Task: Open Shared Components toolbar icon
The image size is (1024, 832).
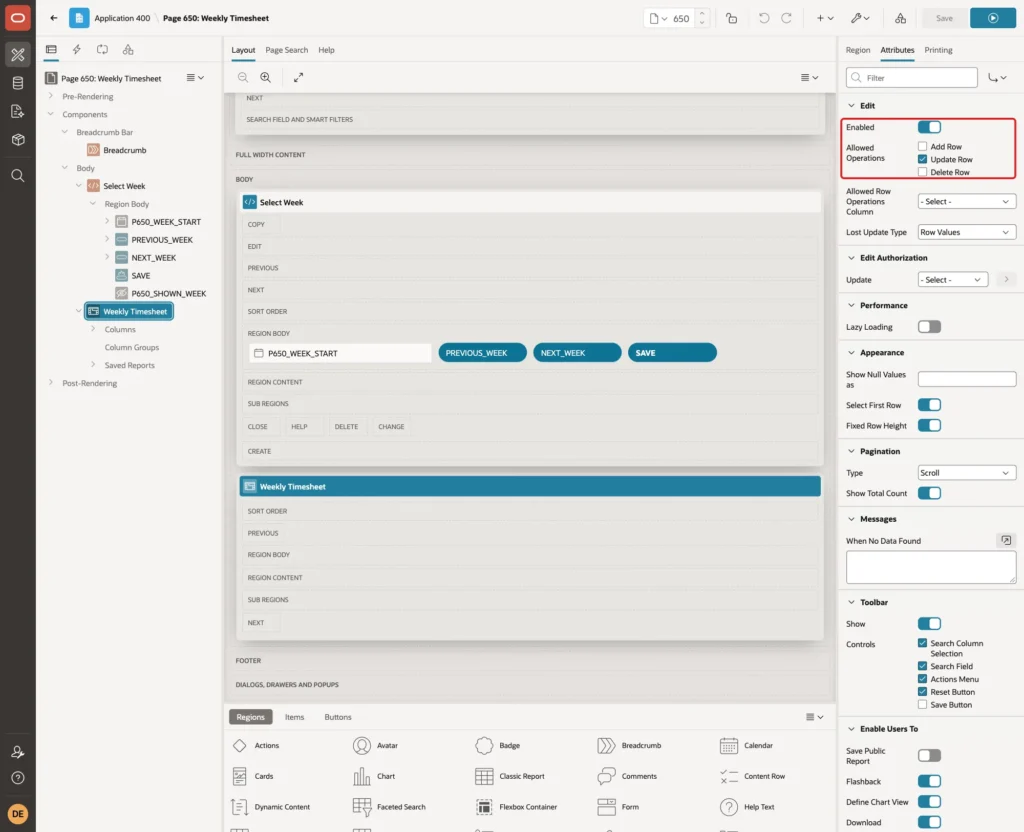Action: tap(901, 18)
